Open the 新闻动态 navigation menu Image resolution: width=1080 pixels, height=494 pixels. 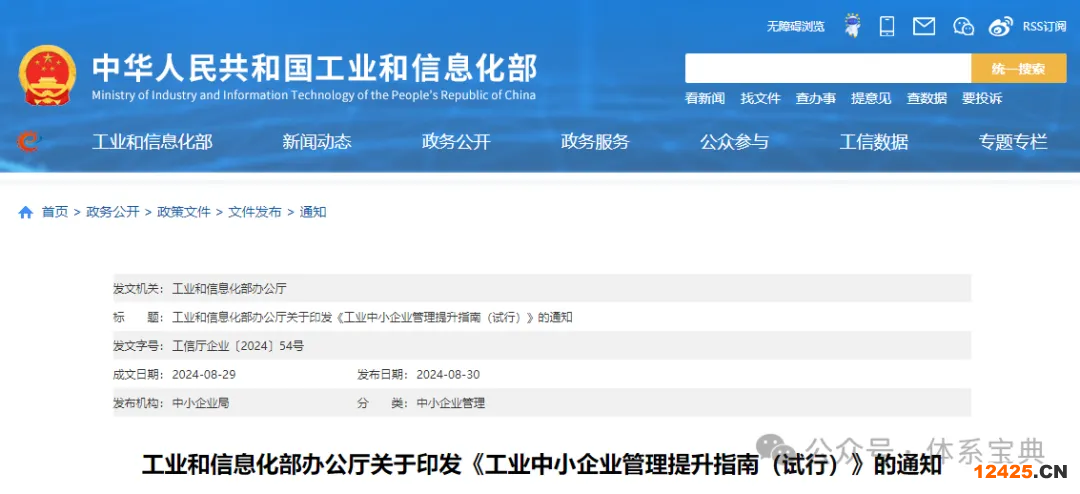317,142
